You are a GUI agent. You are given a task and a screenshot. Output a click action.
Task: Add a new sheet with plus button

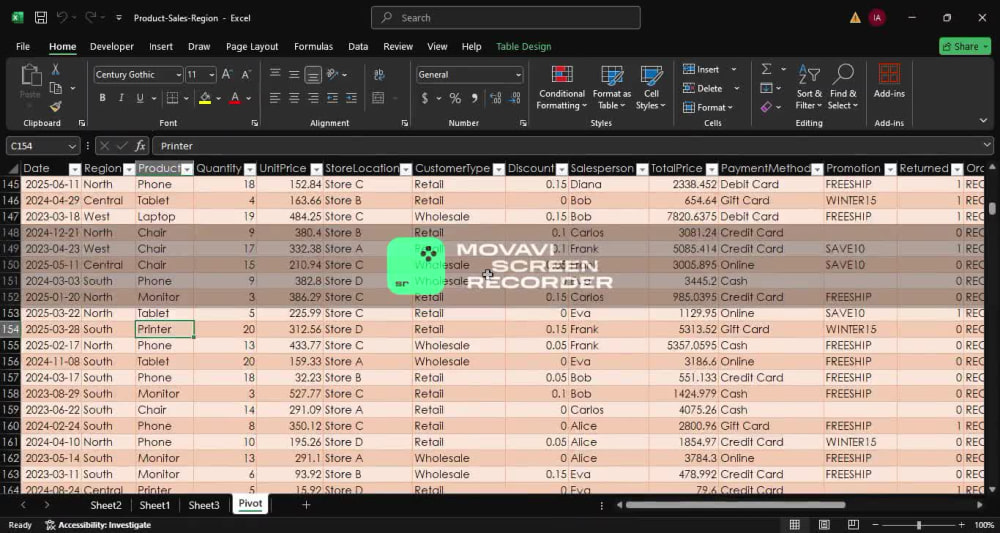[x=306, y=505]
